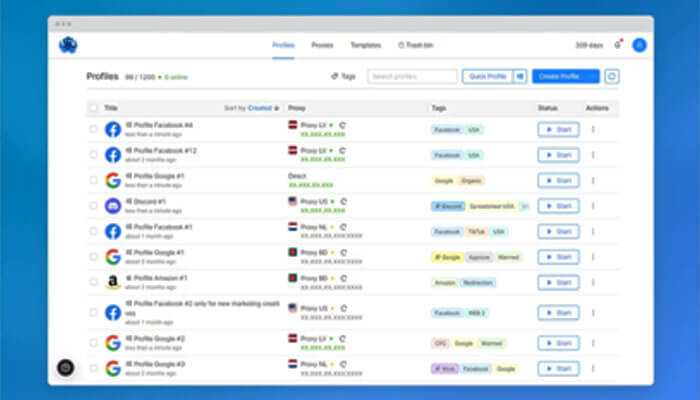
Task: Open the blue user account avatar
Action: (x=639, y=45)
